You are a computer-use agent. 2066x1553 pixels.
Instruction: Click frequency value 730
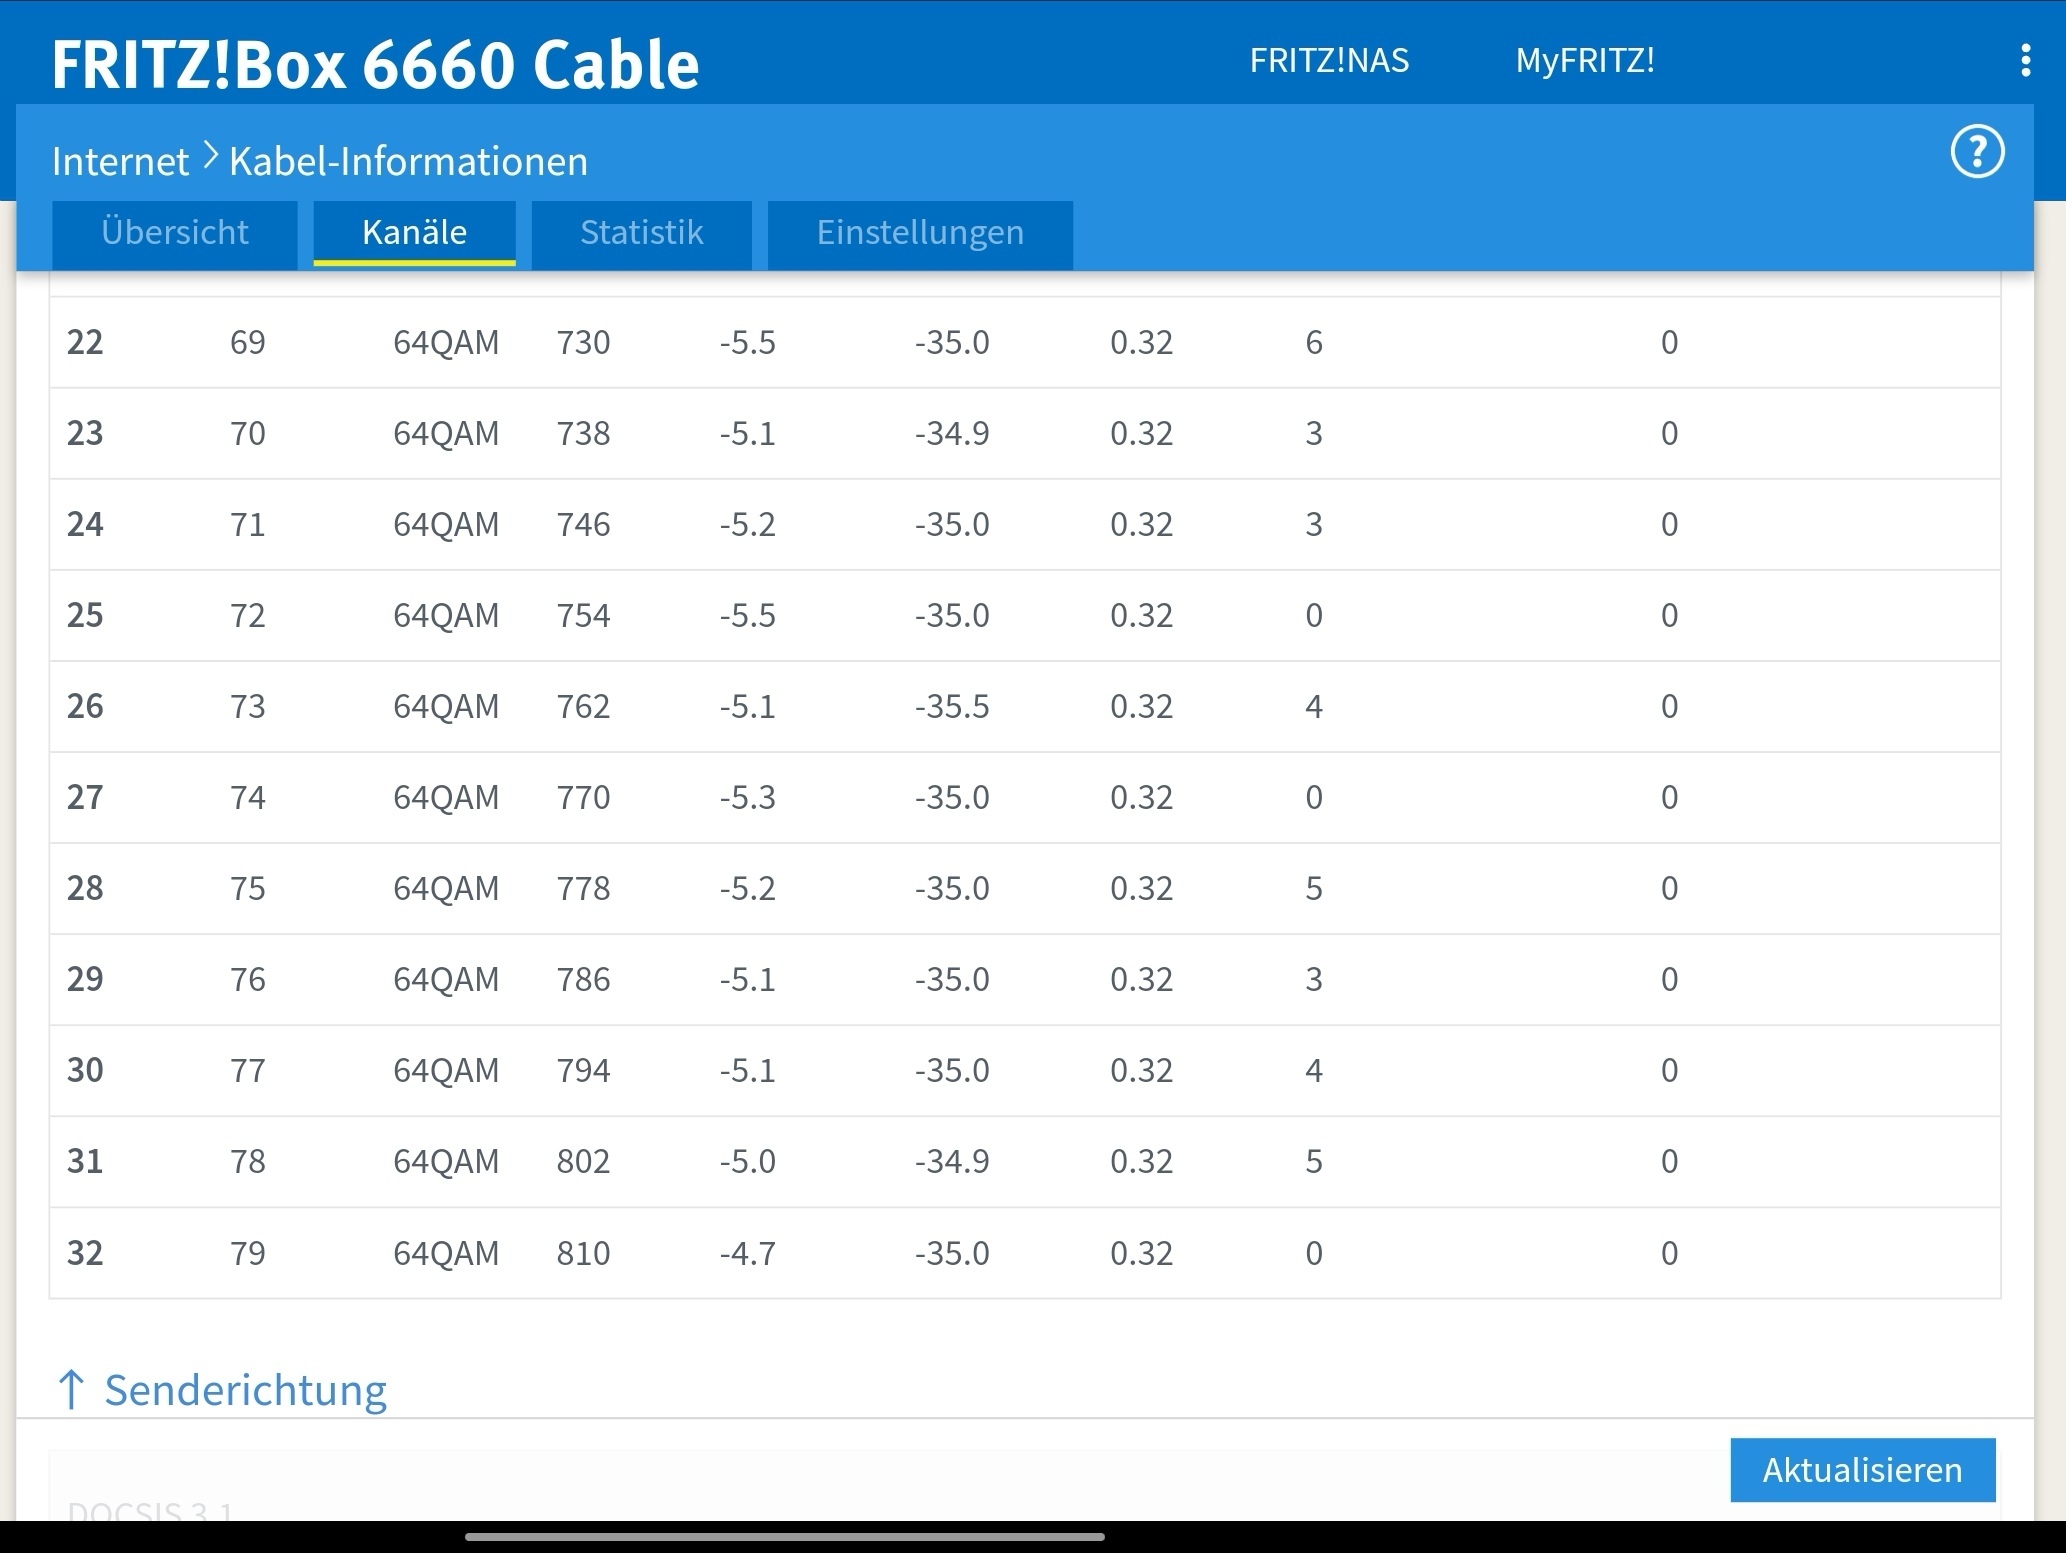click(583, 342)
